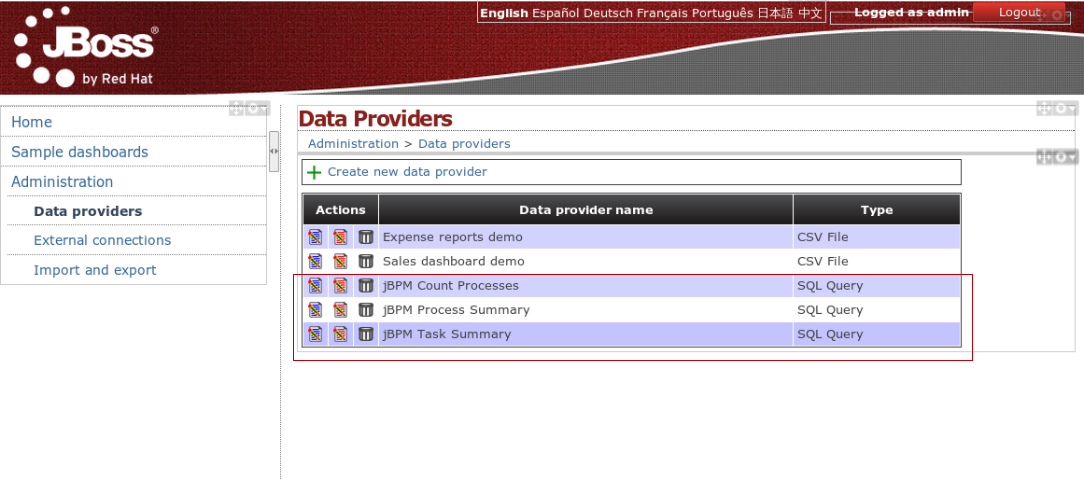Viewport: 1084px width, 479px height.
Task: Click move-panel icon on navigation menu panel
Action: tap(236, 109)
